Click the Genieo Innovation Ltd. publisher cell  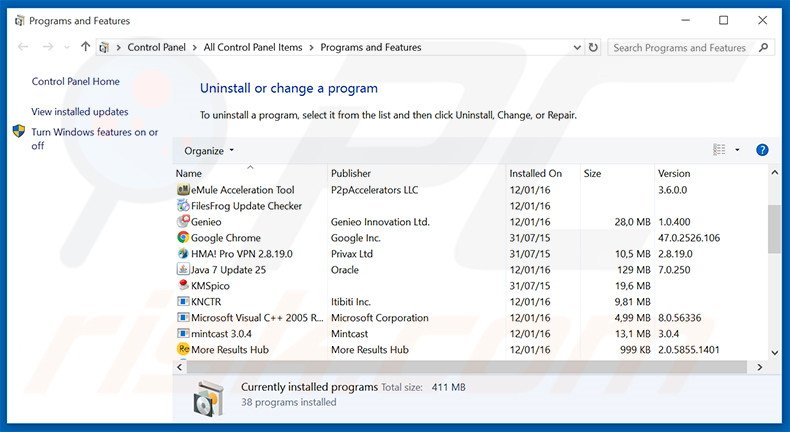[380, 222]
